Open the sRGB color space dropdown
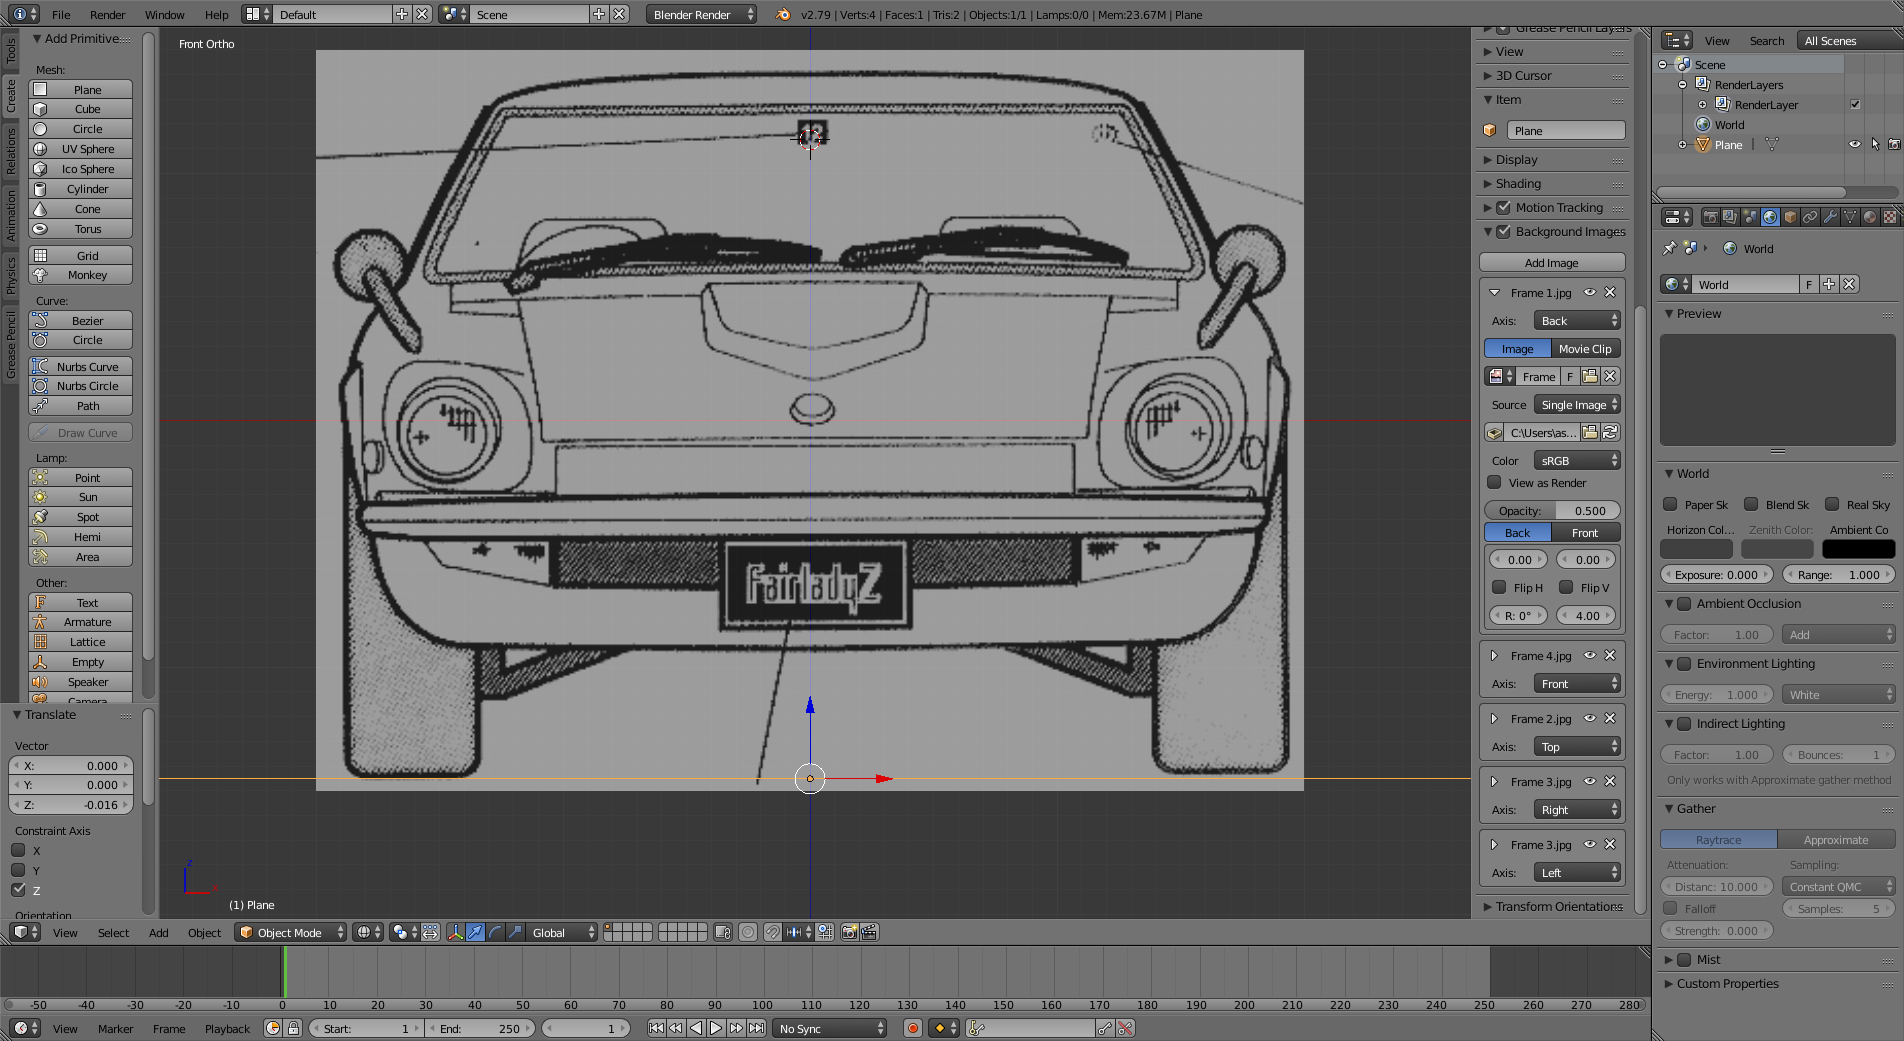The height and width of the screenshot is (1041, 1904). click(x=1577, y=460)
